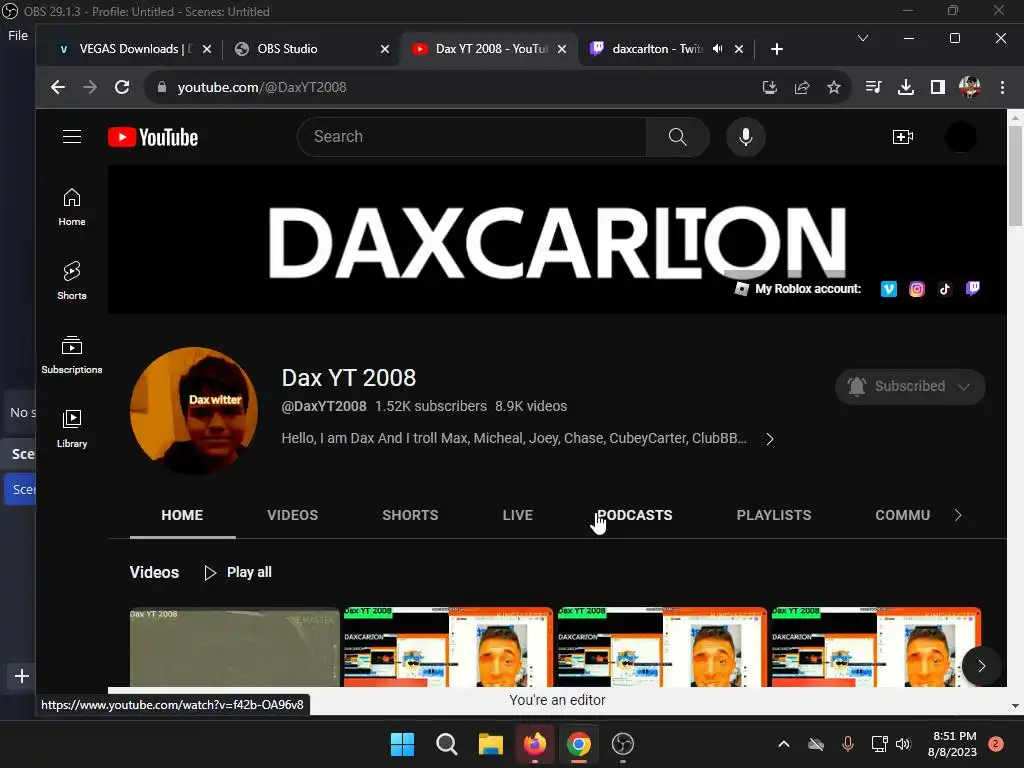Show hidden system tray icons
Viewport: 1024px width, 768px height.
coord(784,744)
